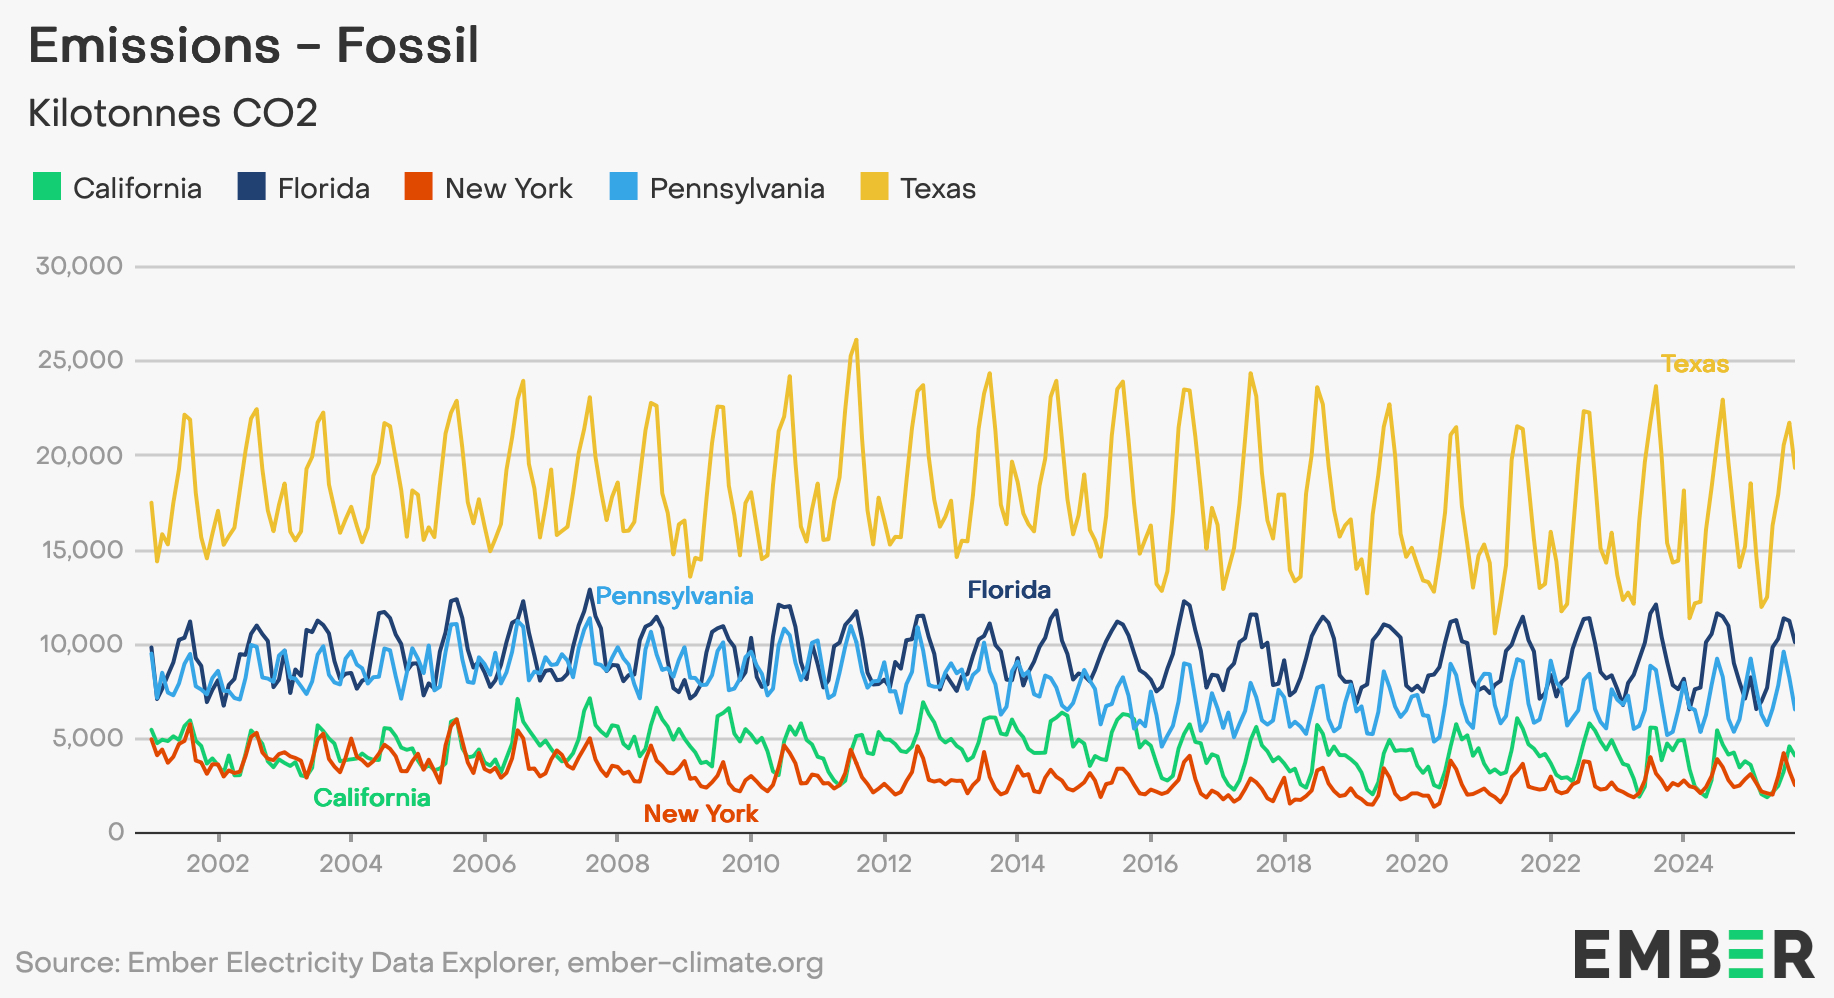Click the 2024 x-axis tick label

click(x=1682, y=864)
